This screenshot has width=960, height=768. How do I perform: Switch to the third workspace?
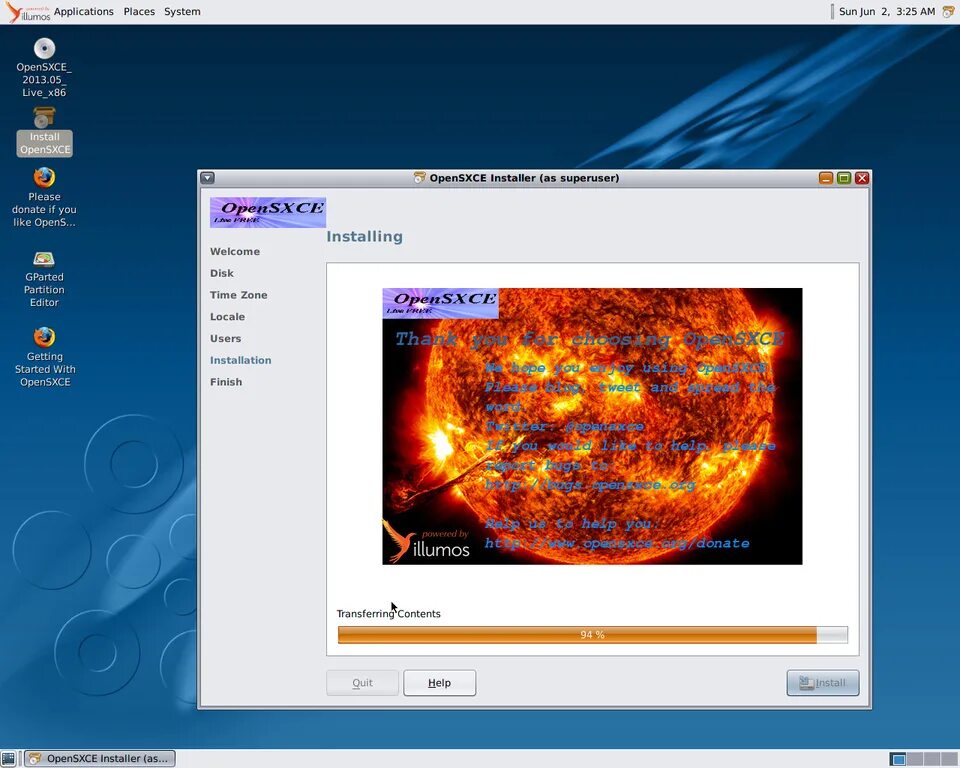(x=932, y=759)
